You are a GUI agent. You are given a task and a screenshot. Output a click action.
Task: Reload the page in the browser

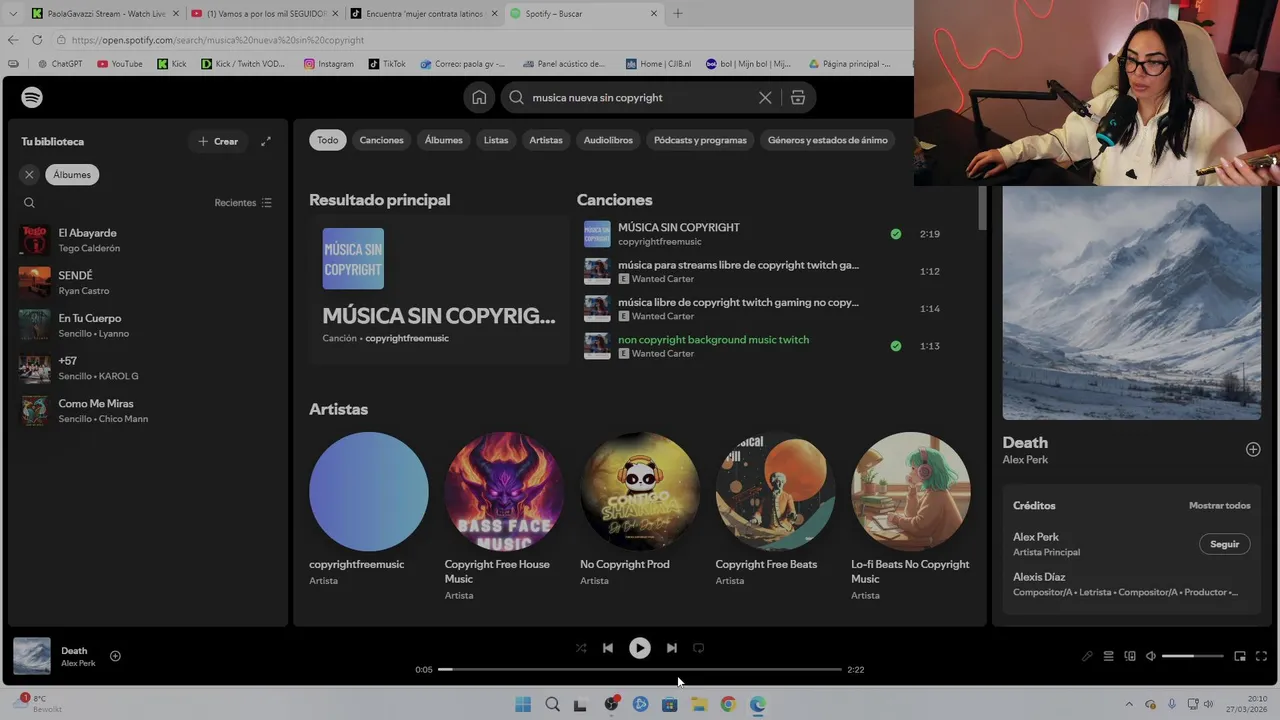[37, 40]
